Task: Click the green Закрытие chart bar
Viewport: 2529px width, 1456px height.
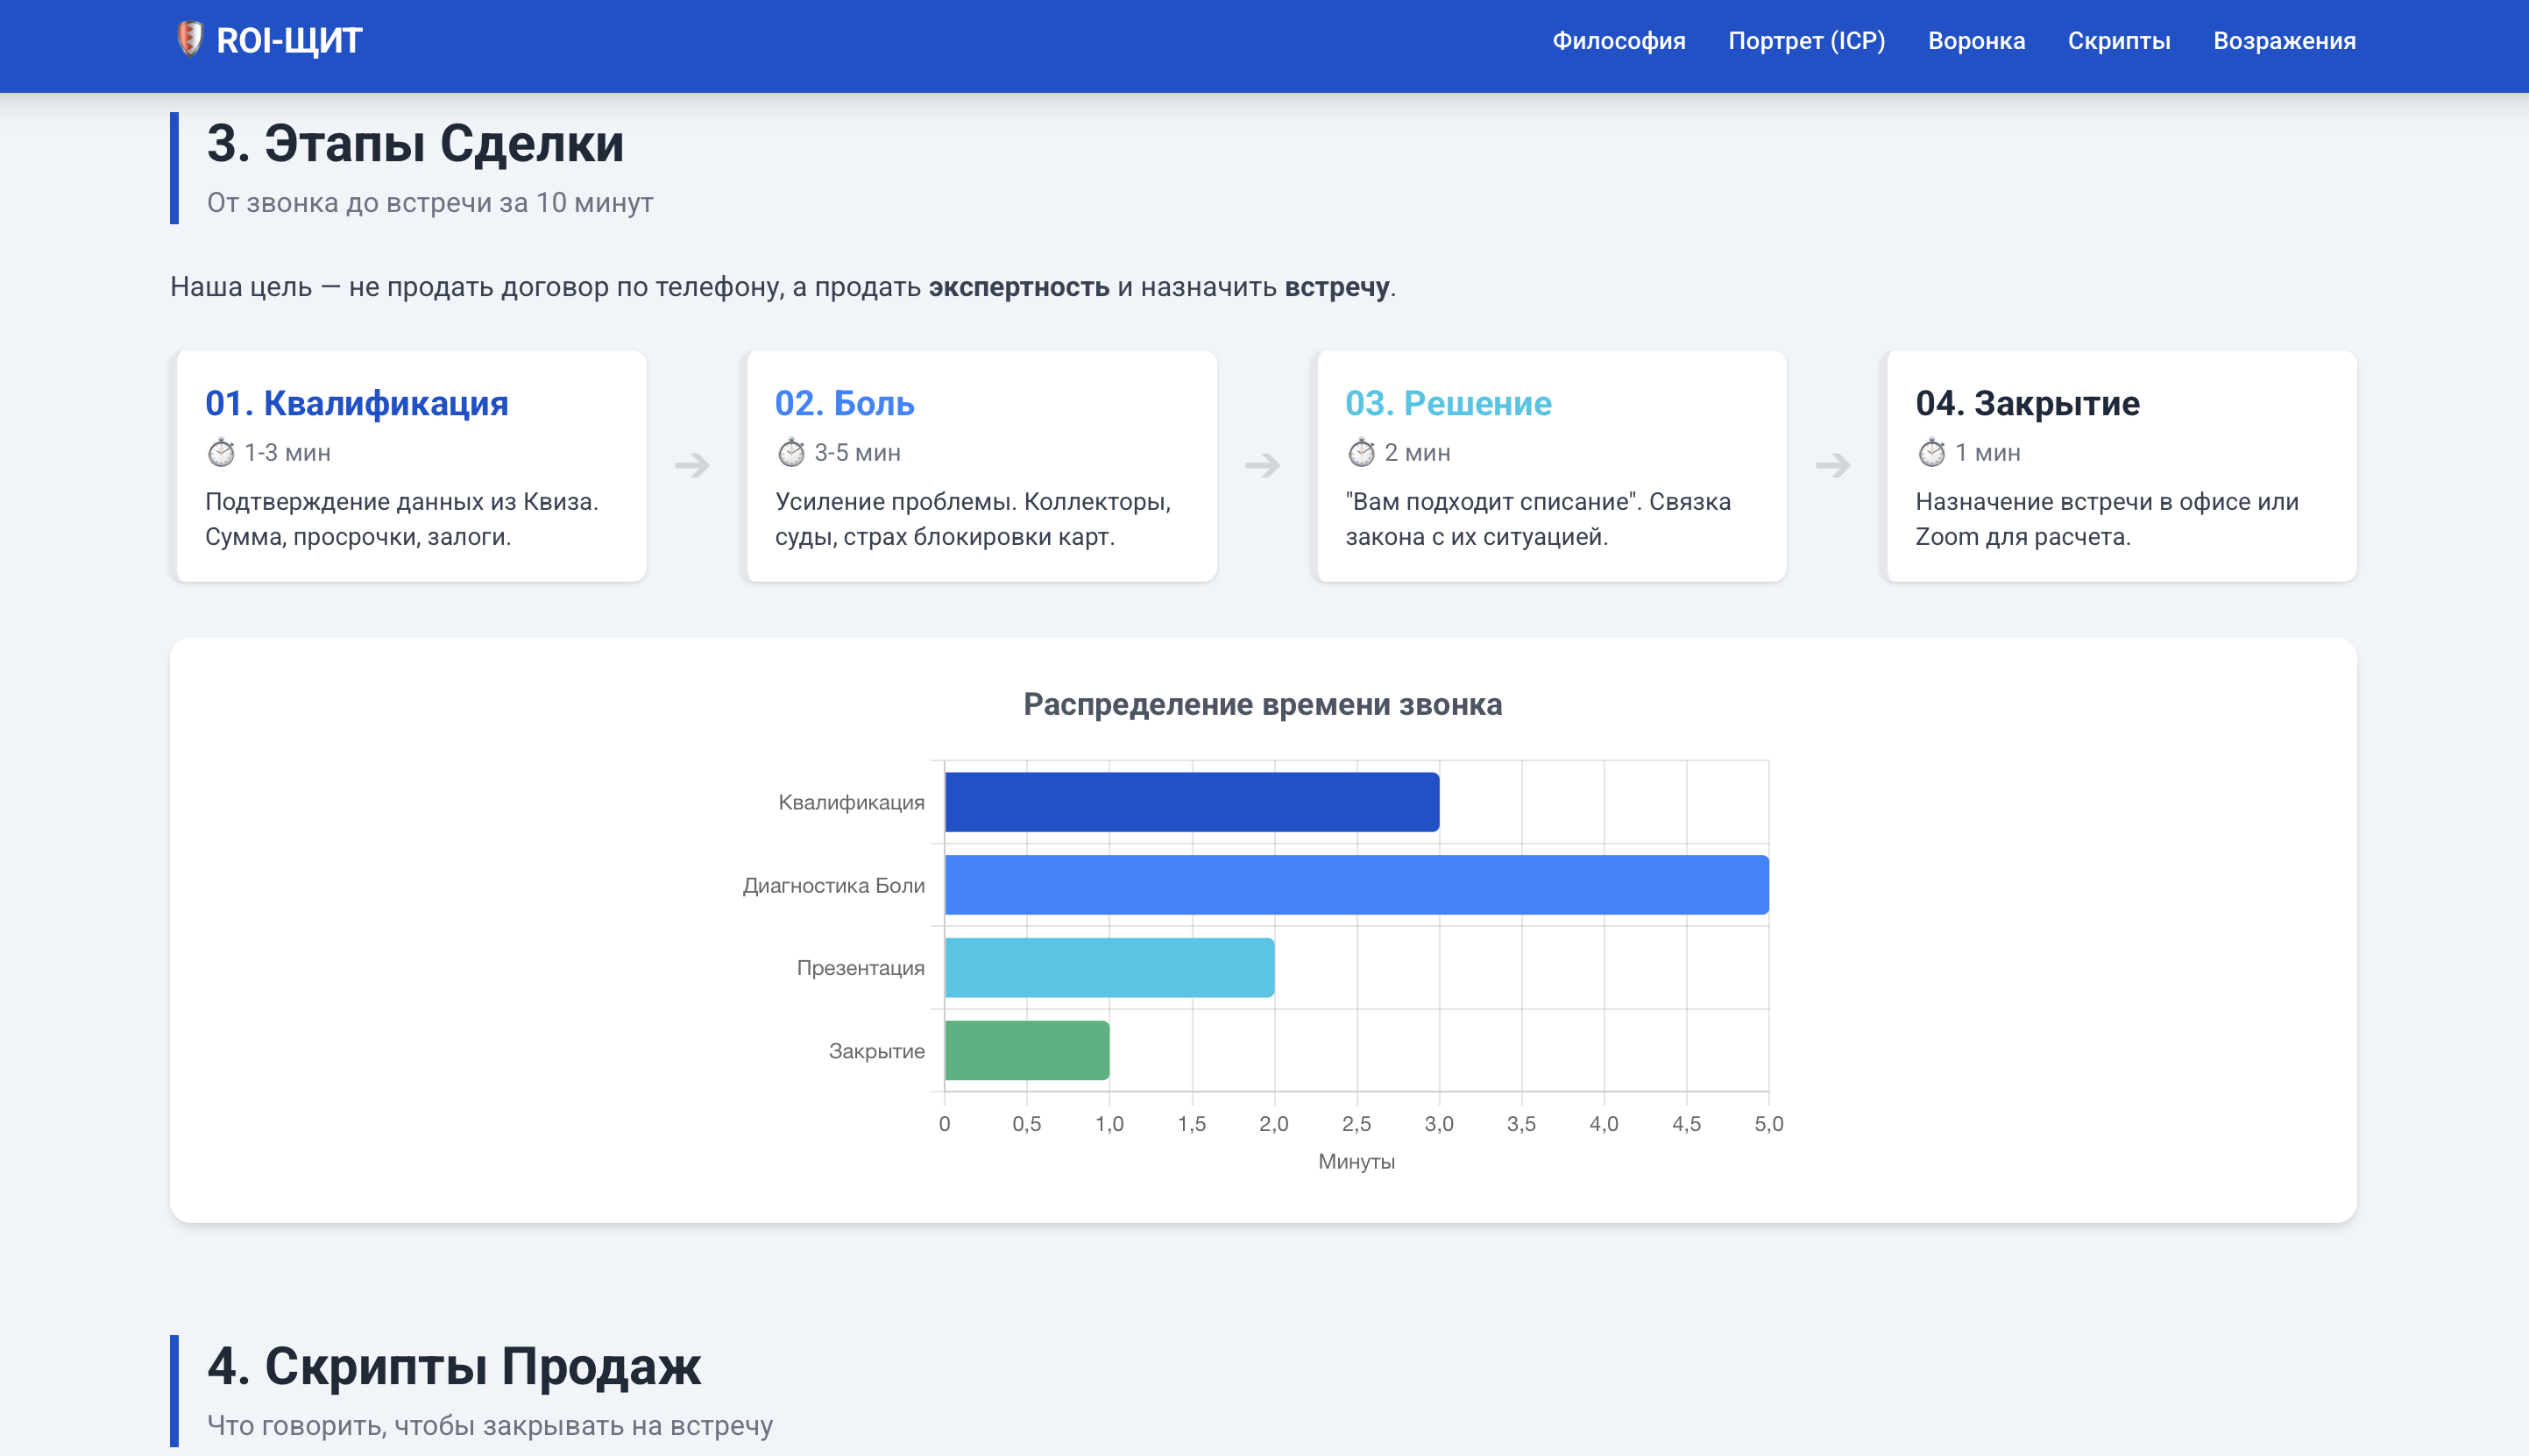Action: click(1027, 1051)
